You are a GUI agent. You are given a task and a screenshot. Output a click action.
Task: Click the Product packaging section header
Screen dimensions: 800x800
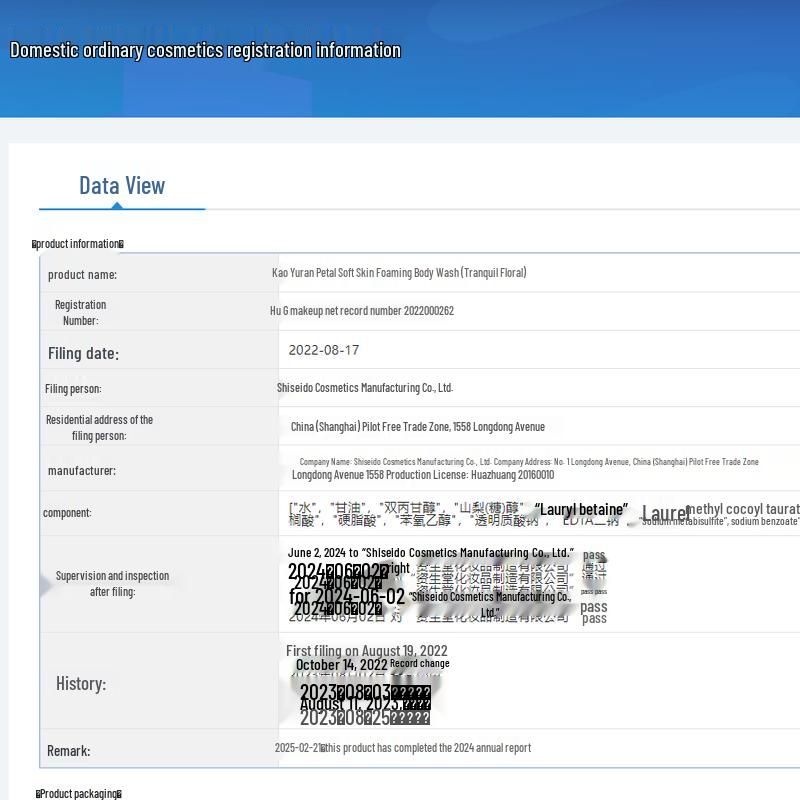click(78, 794)
